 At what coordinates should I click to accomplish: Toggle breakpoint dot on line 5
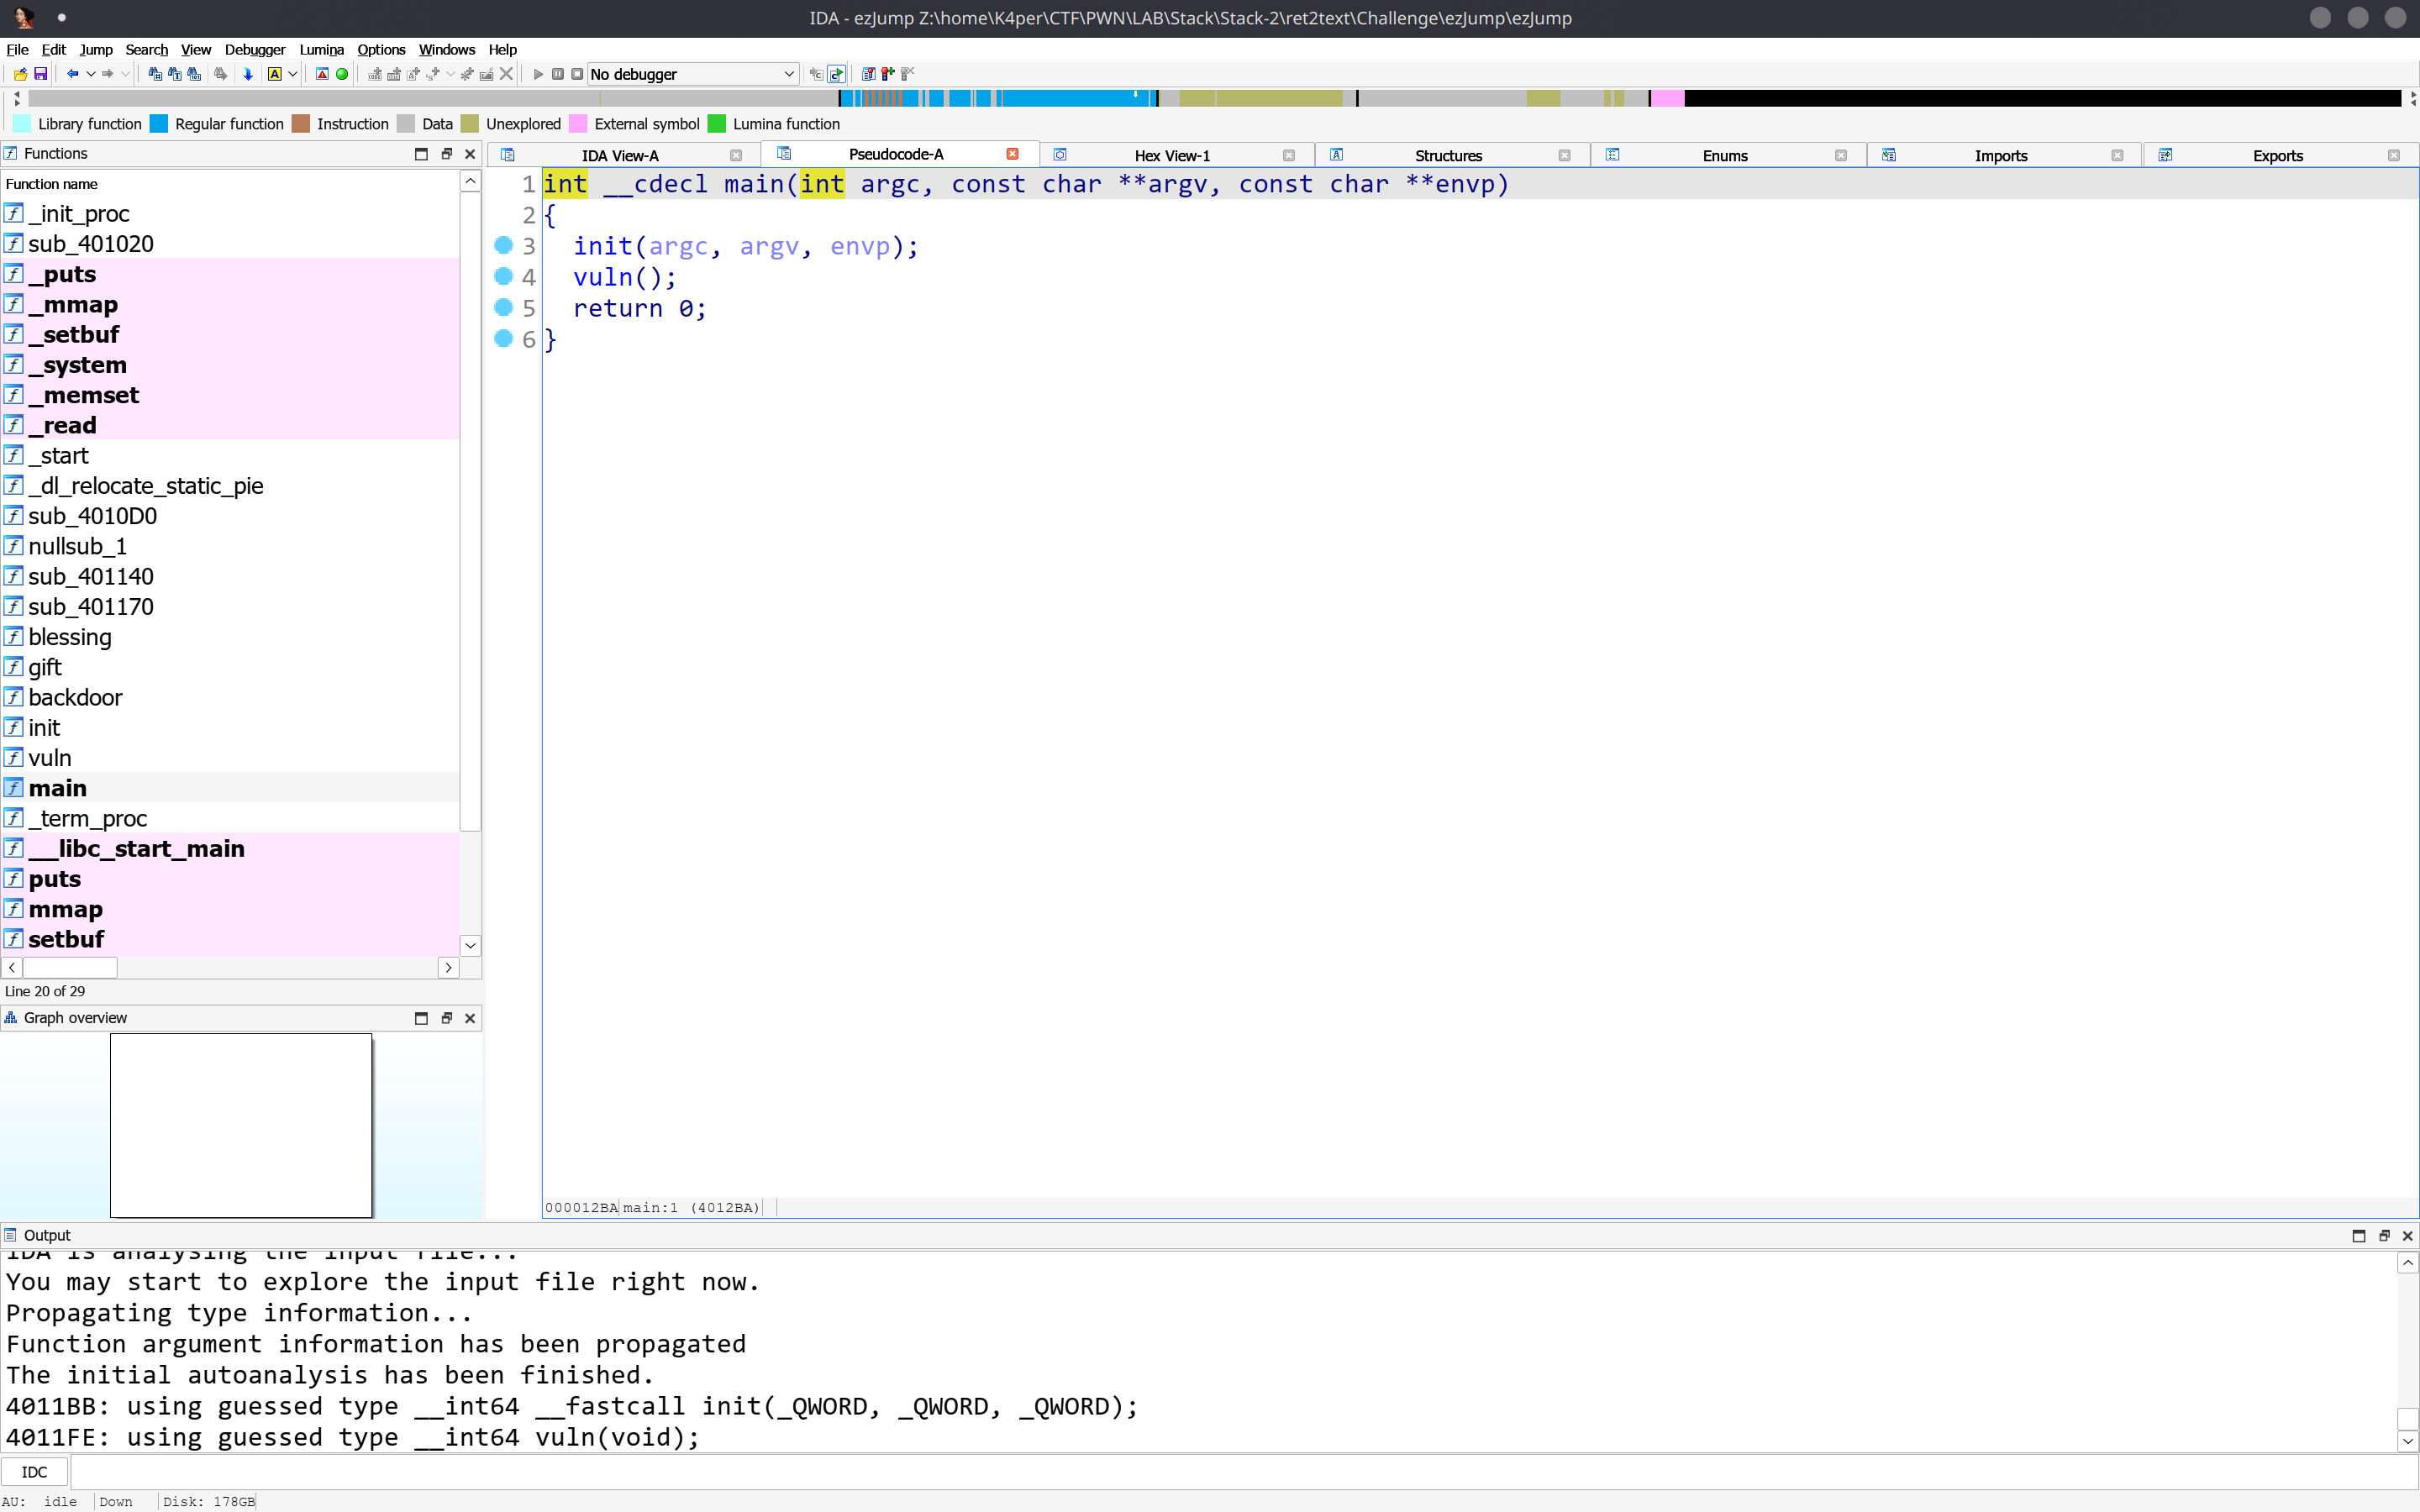pyautogui.click(x=504, y=308)
